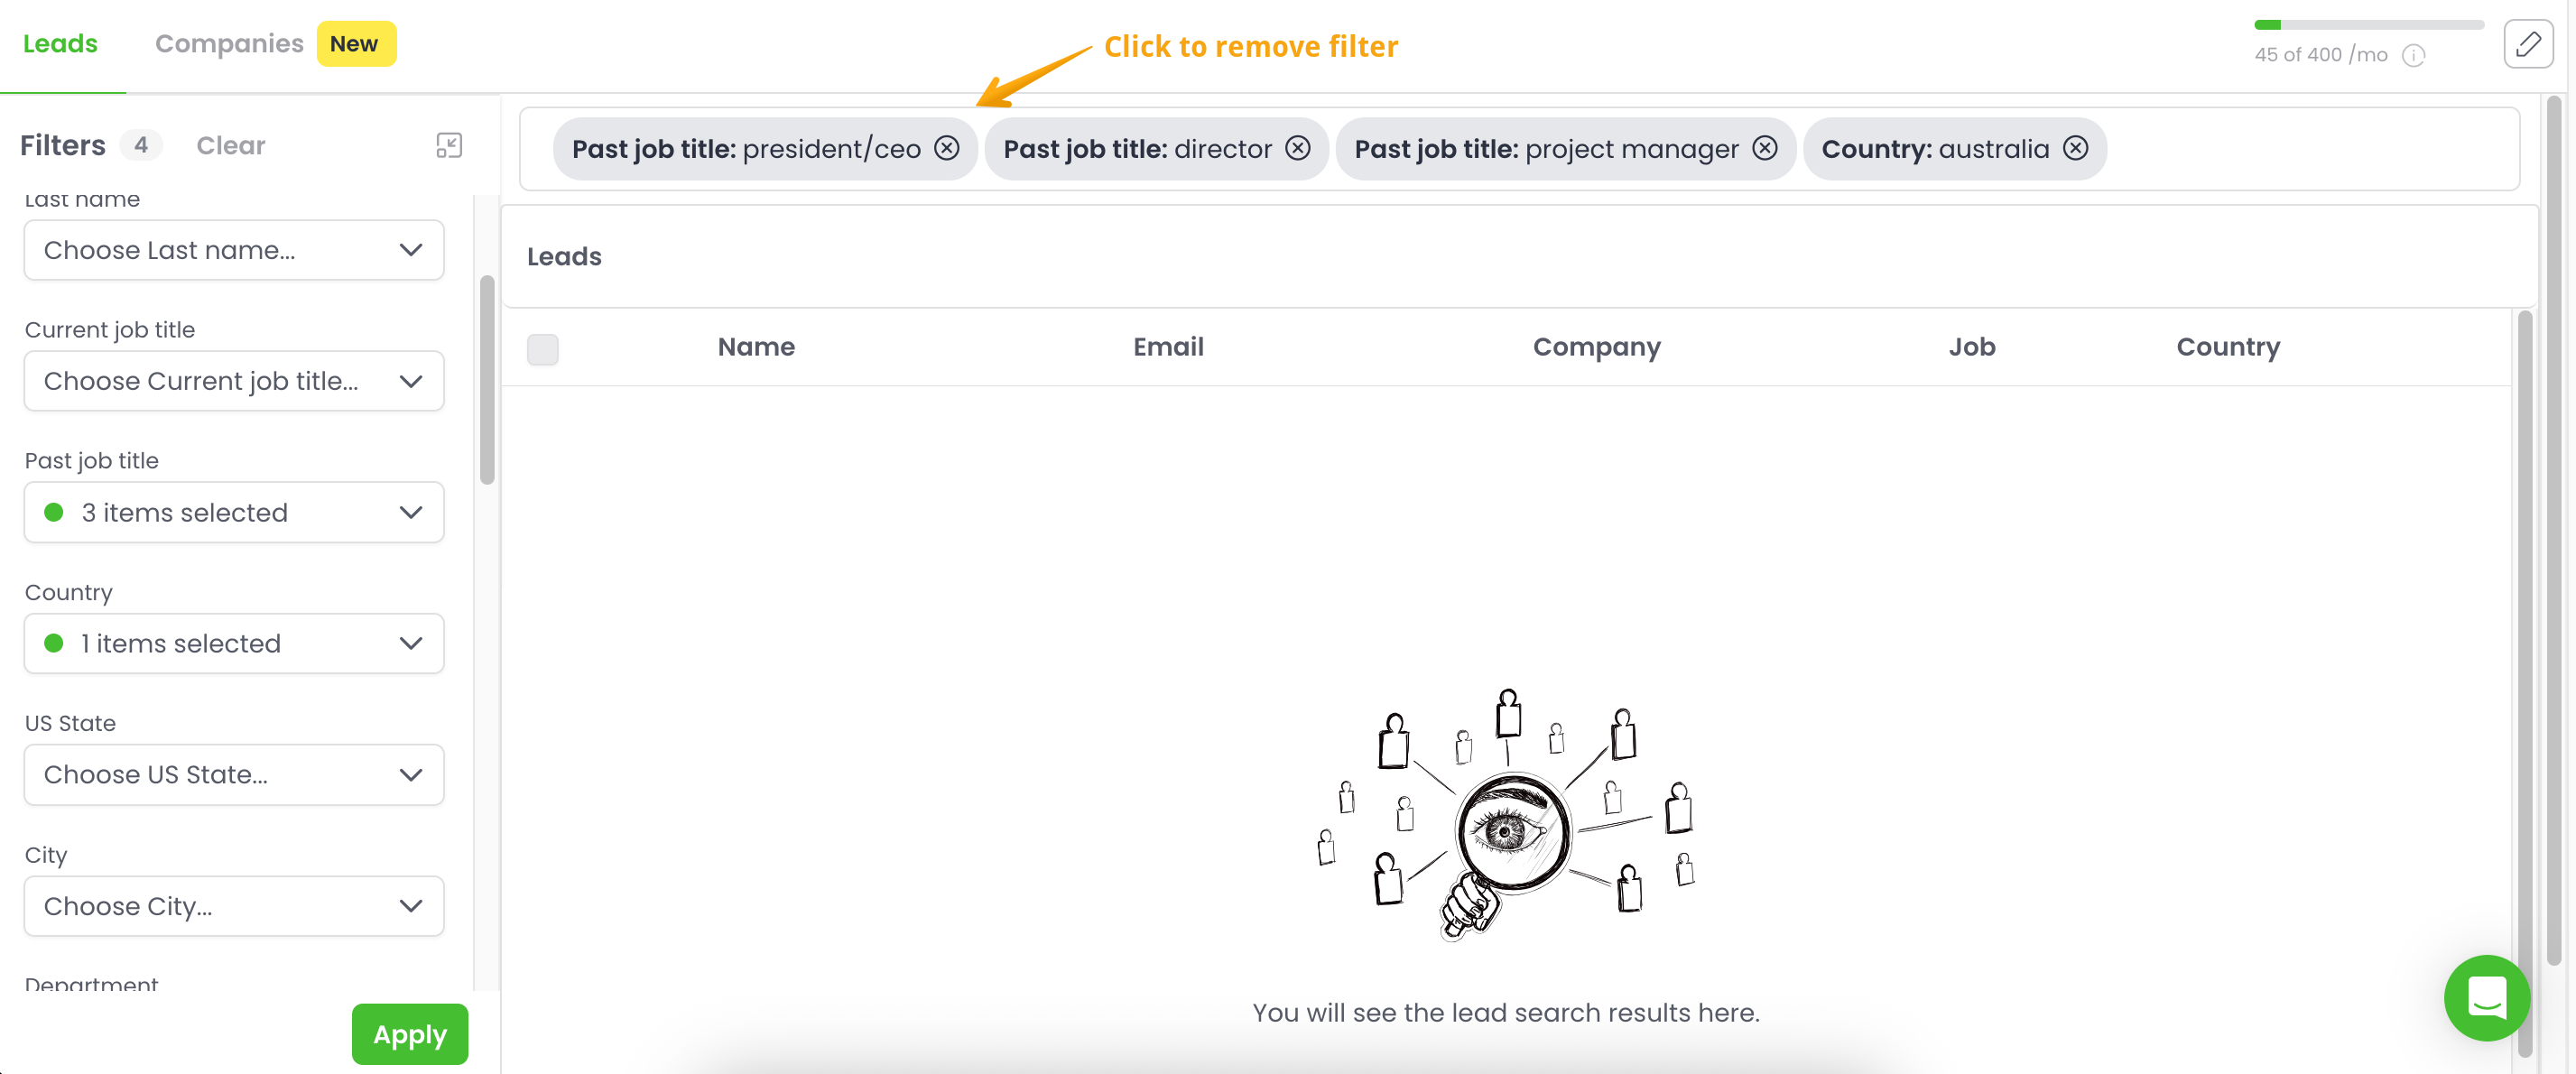Expand the US State dropdown
The width and height of the screenshot is (2576, 1074).
[234, 775]
